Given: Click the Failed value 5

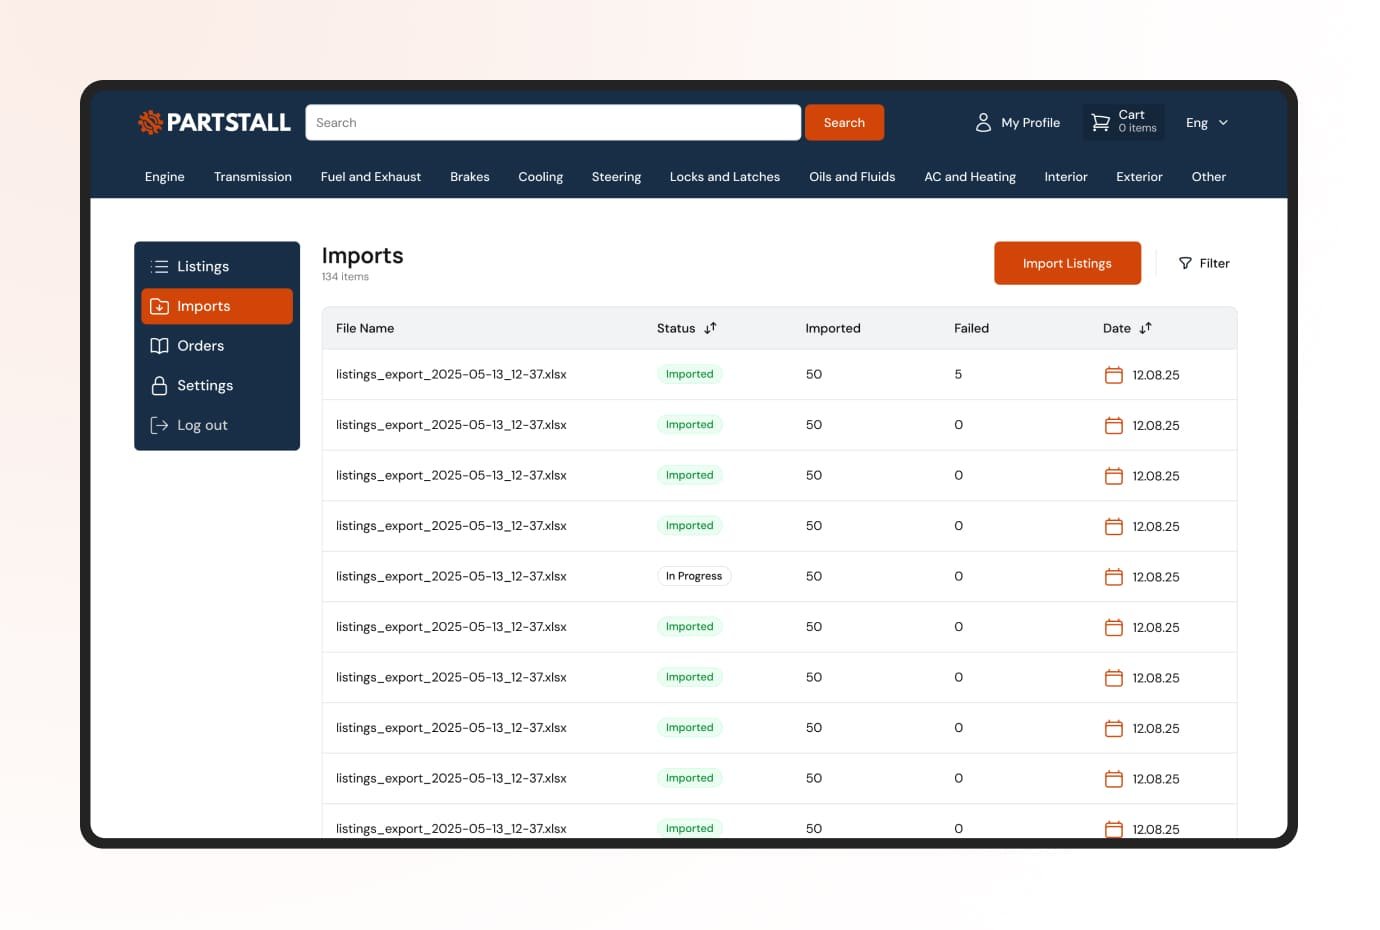Looking at the screenshot, I should pyautogui.click(x=958, y=375).
